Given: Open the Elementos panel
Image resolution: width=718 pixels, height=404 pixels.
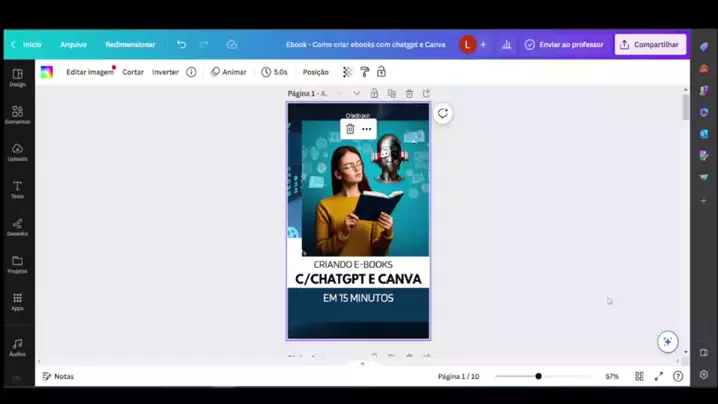Looking at the screenshot, I should tap(17, 115).
